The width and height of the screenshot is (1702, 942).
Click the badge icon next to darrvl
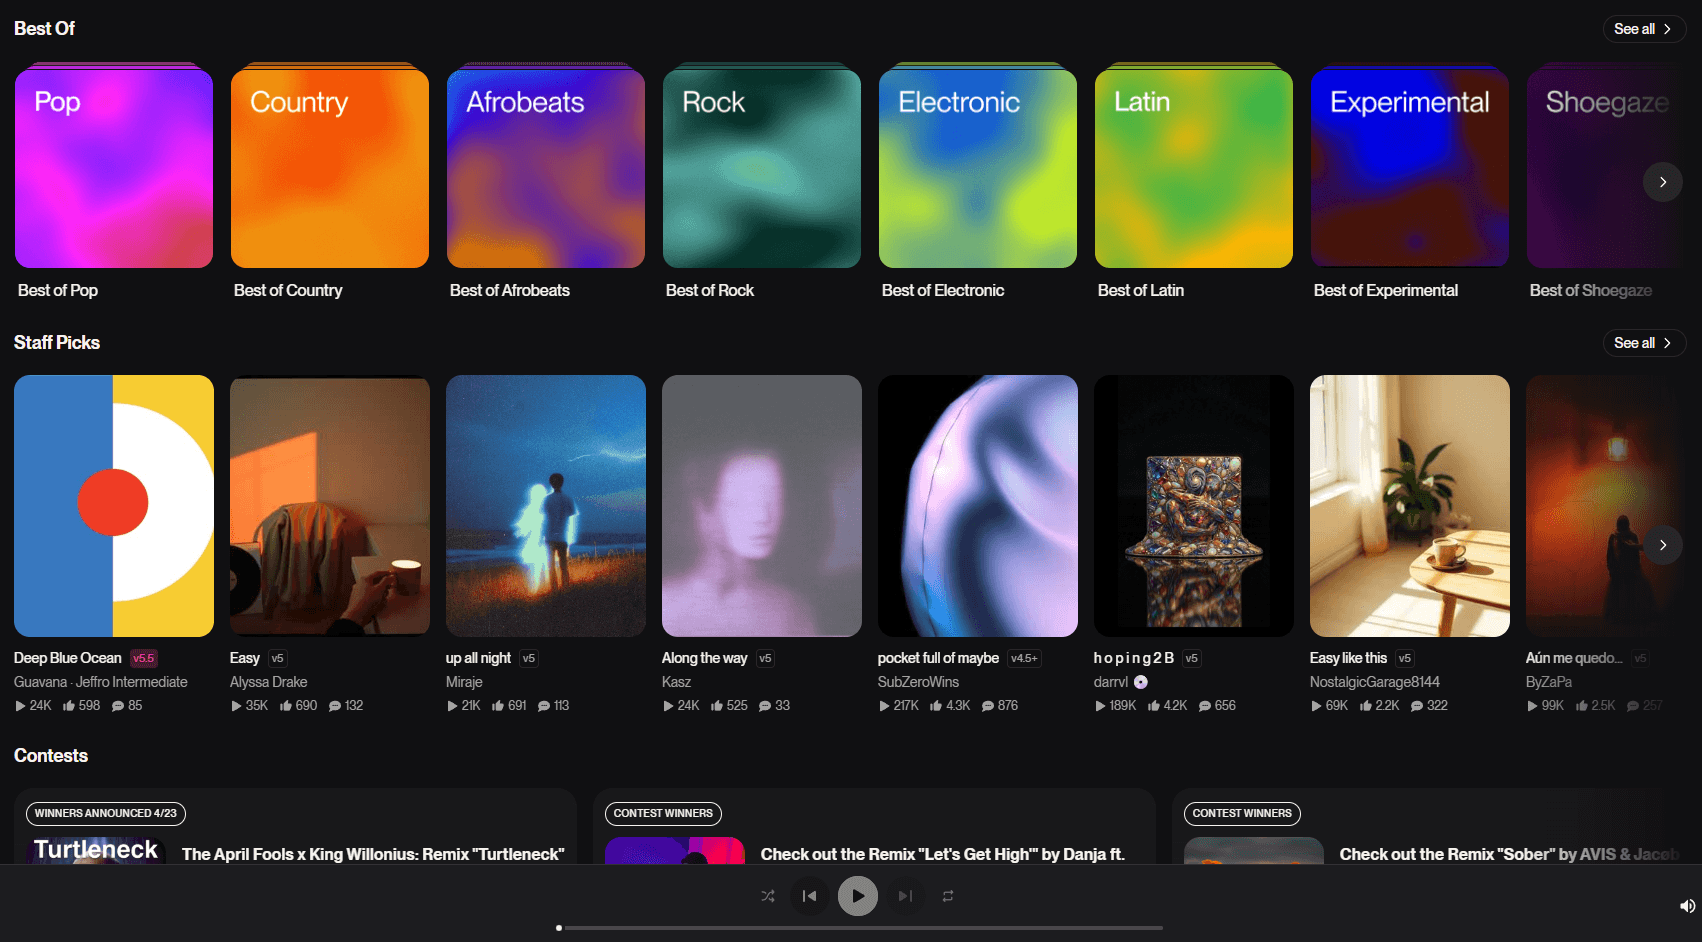[1141, 682]
